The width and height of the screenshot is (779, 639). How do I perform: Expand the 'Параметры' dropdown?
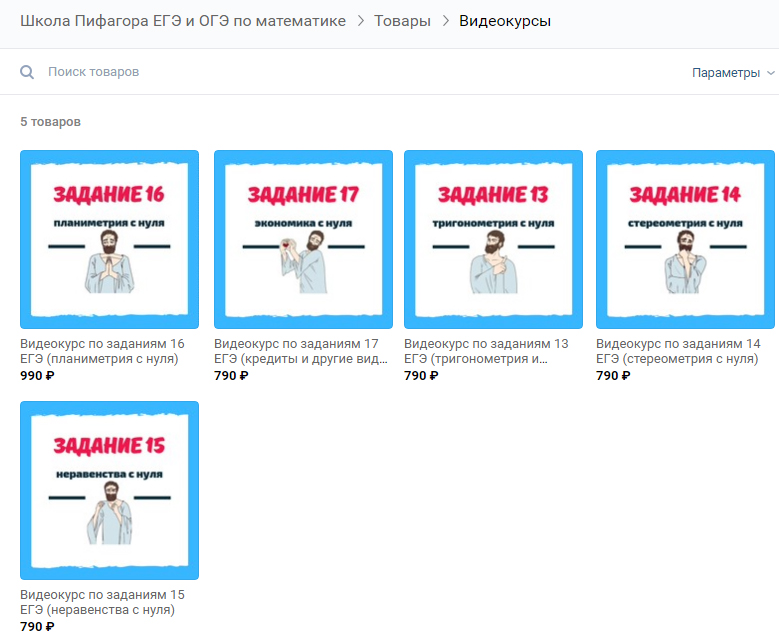coord(733,73)
